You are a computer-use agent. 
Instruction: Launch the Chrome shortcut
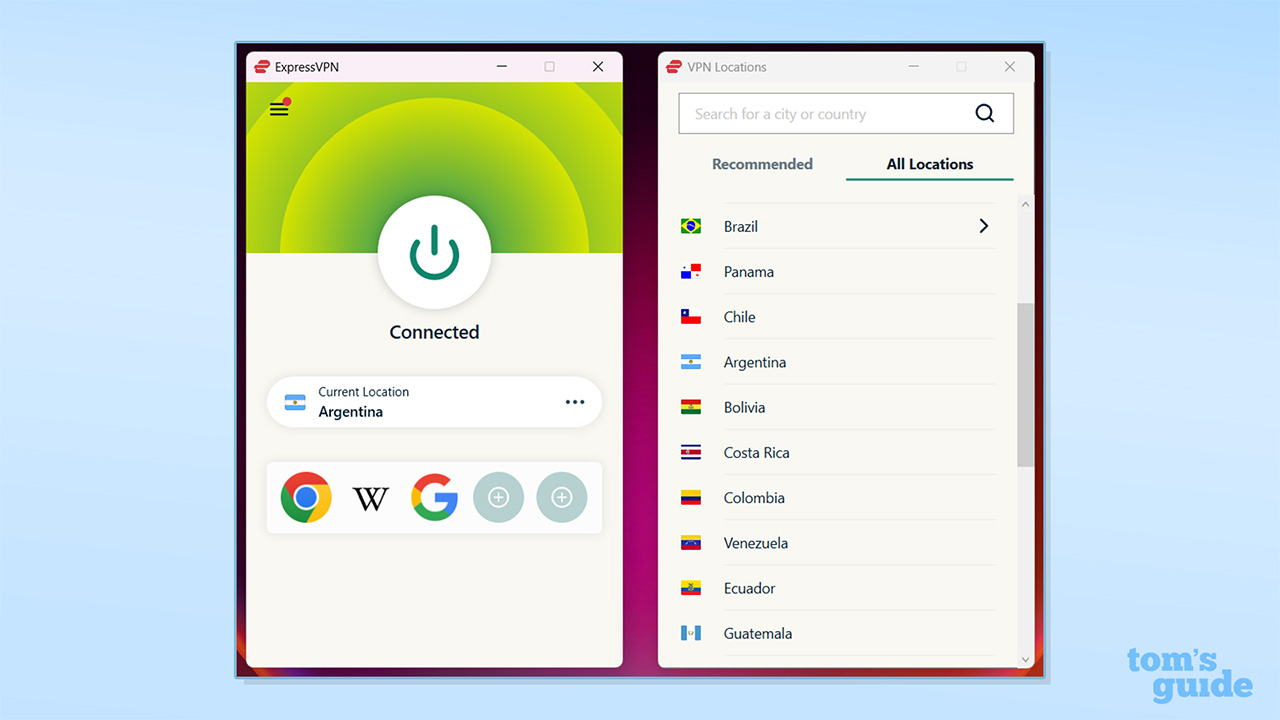pyautogui.click(x=306, y=497)
